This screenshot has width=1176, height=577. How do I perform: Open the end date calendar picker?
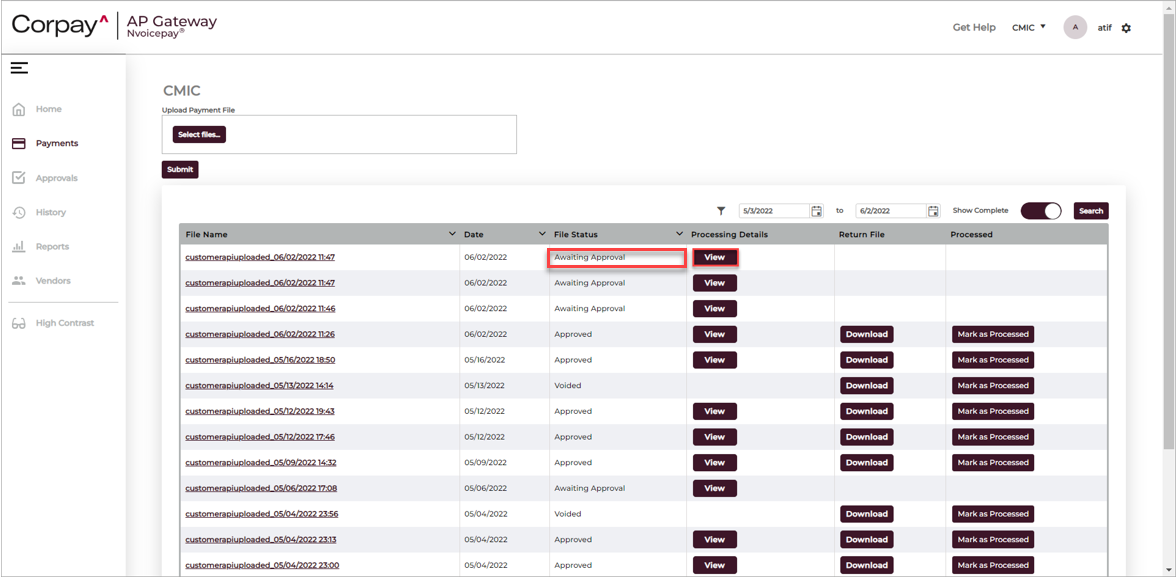click(x=933, y=211)
